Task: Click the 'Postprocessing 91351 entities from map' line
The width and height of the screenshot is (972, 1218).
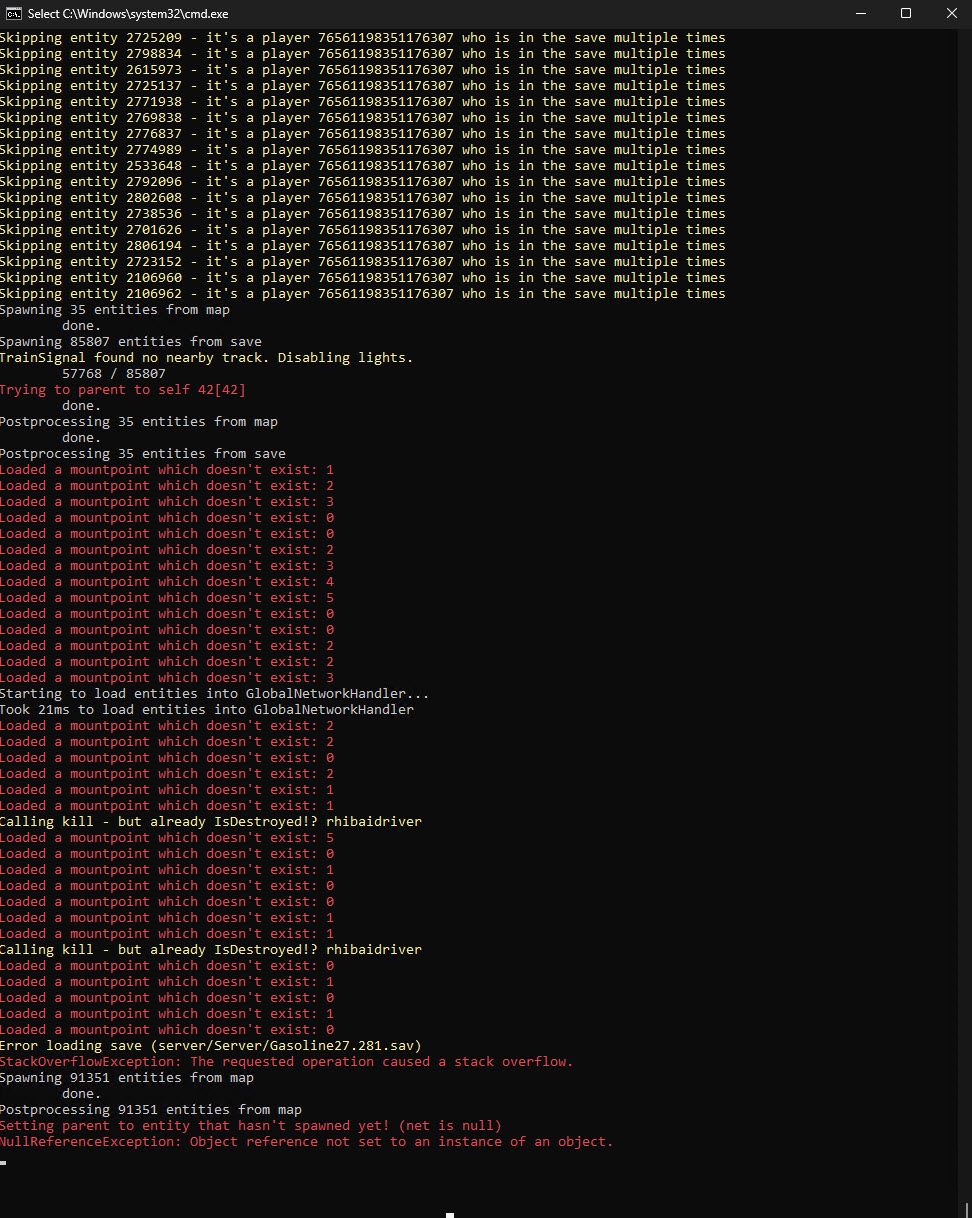Action: (150, 1110)
